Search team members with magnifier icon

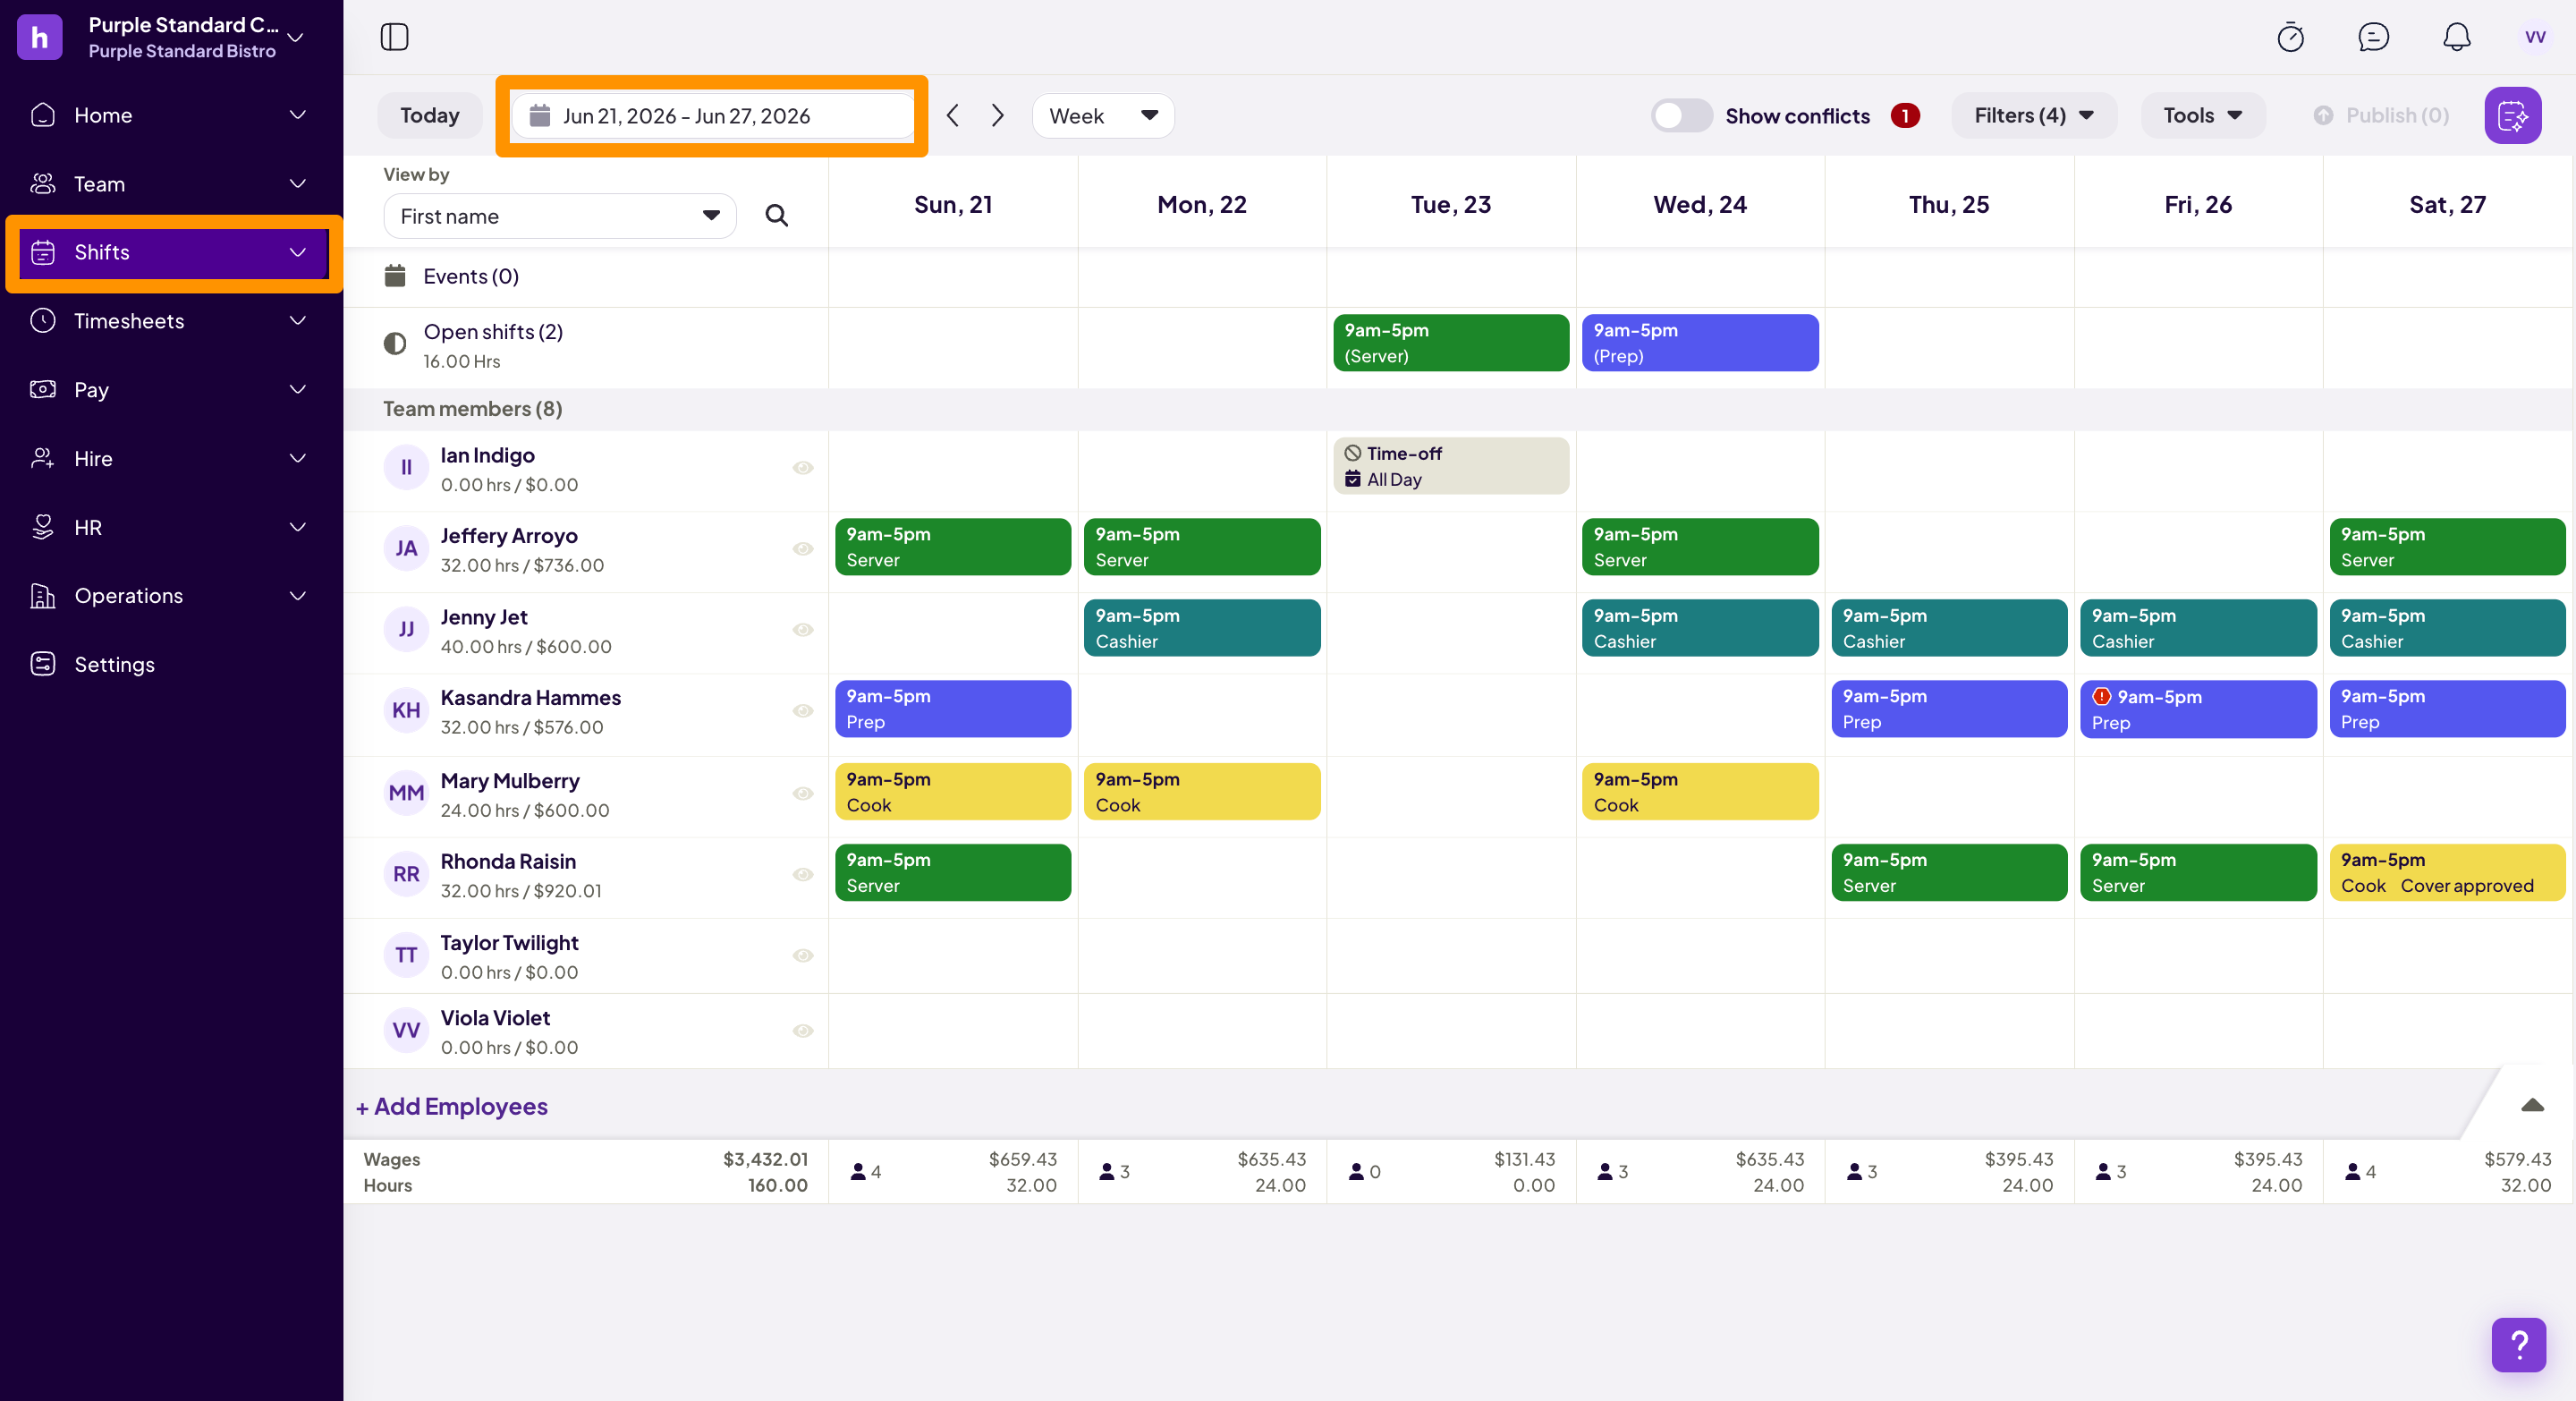(x=776, y=216)
